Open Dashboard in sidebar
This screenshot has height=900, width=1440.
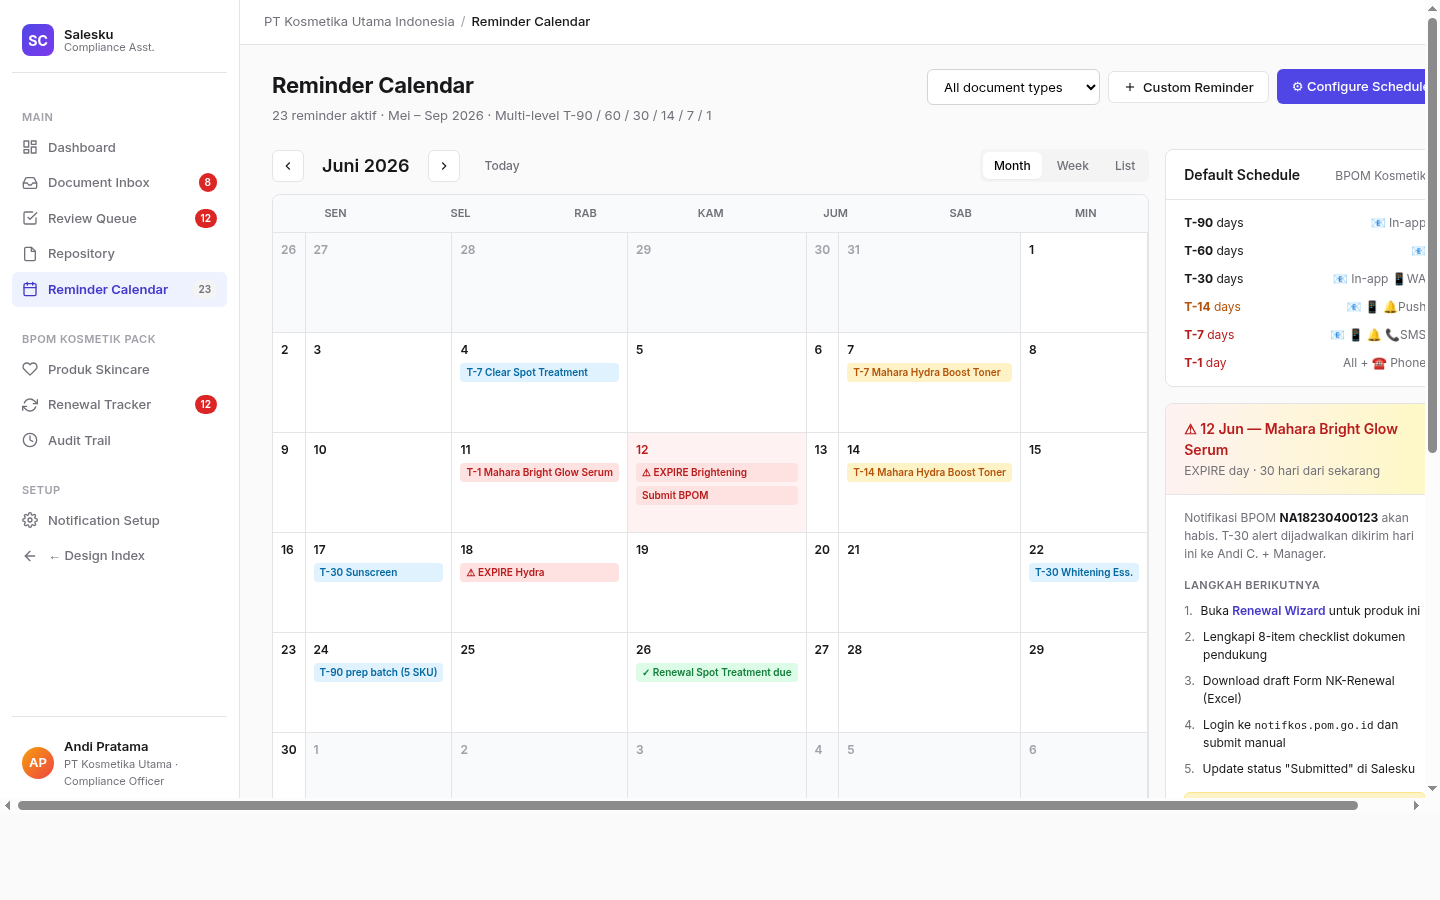point(119,147)
